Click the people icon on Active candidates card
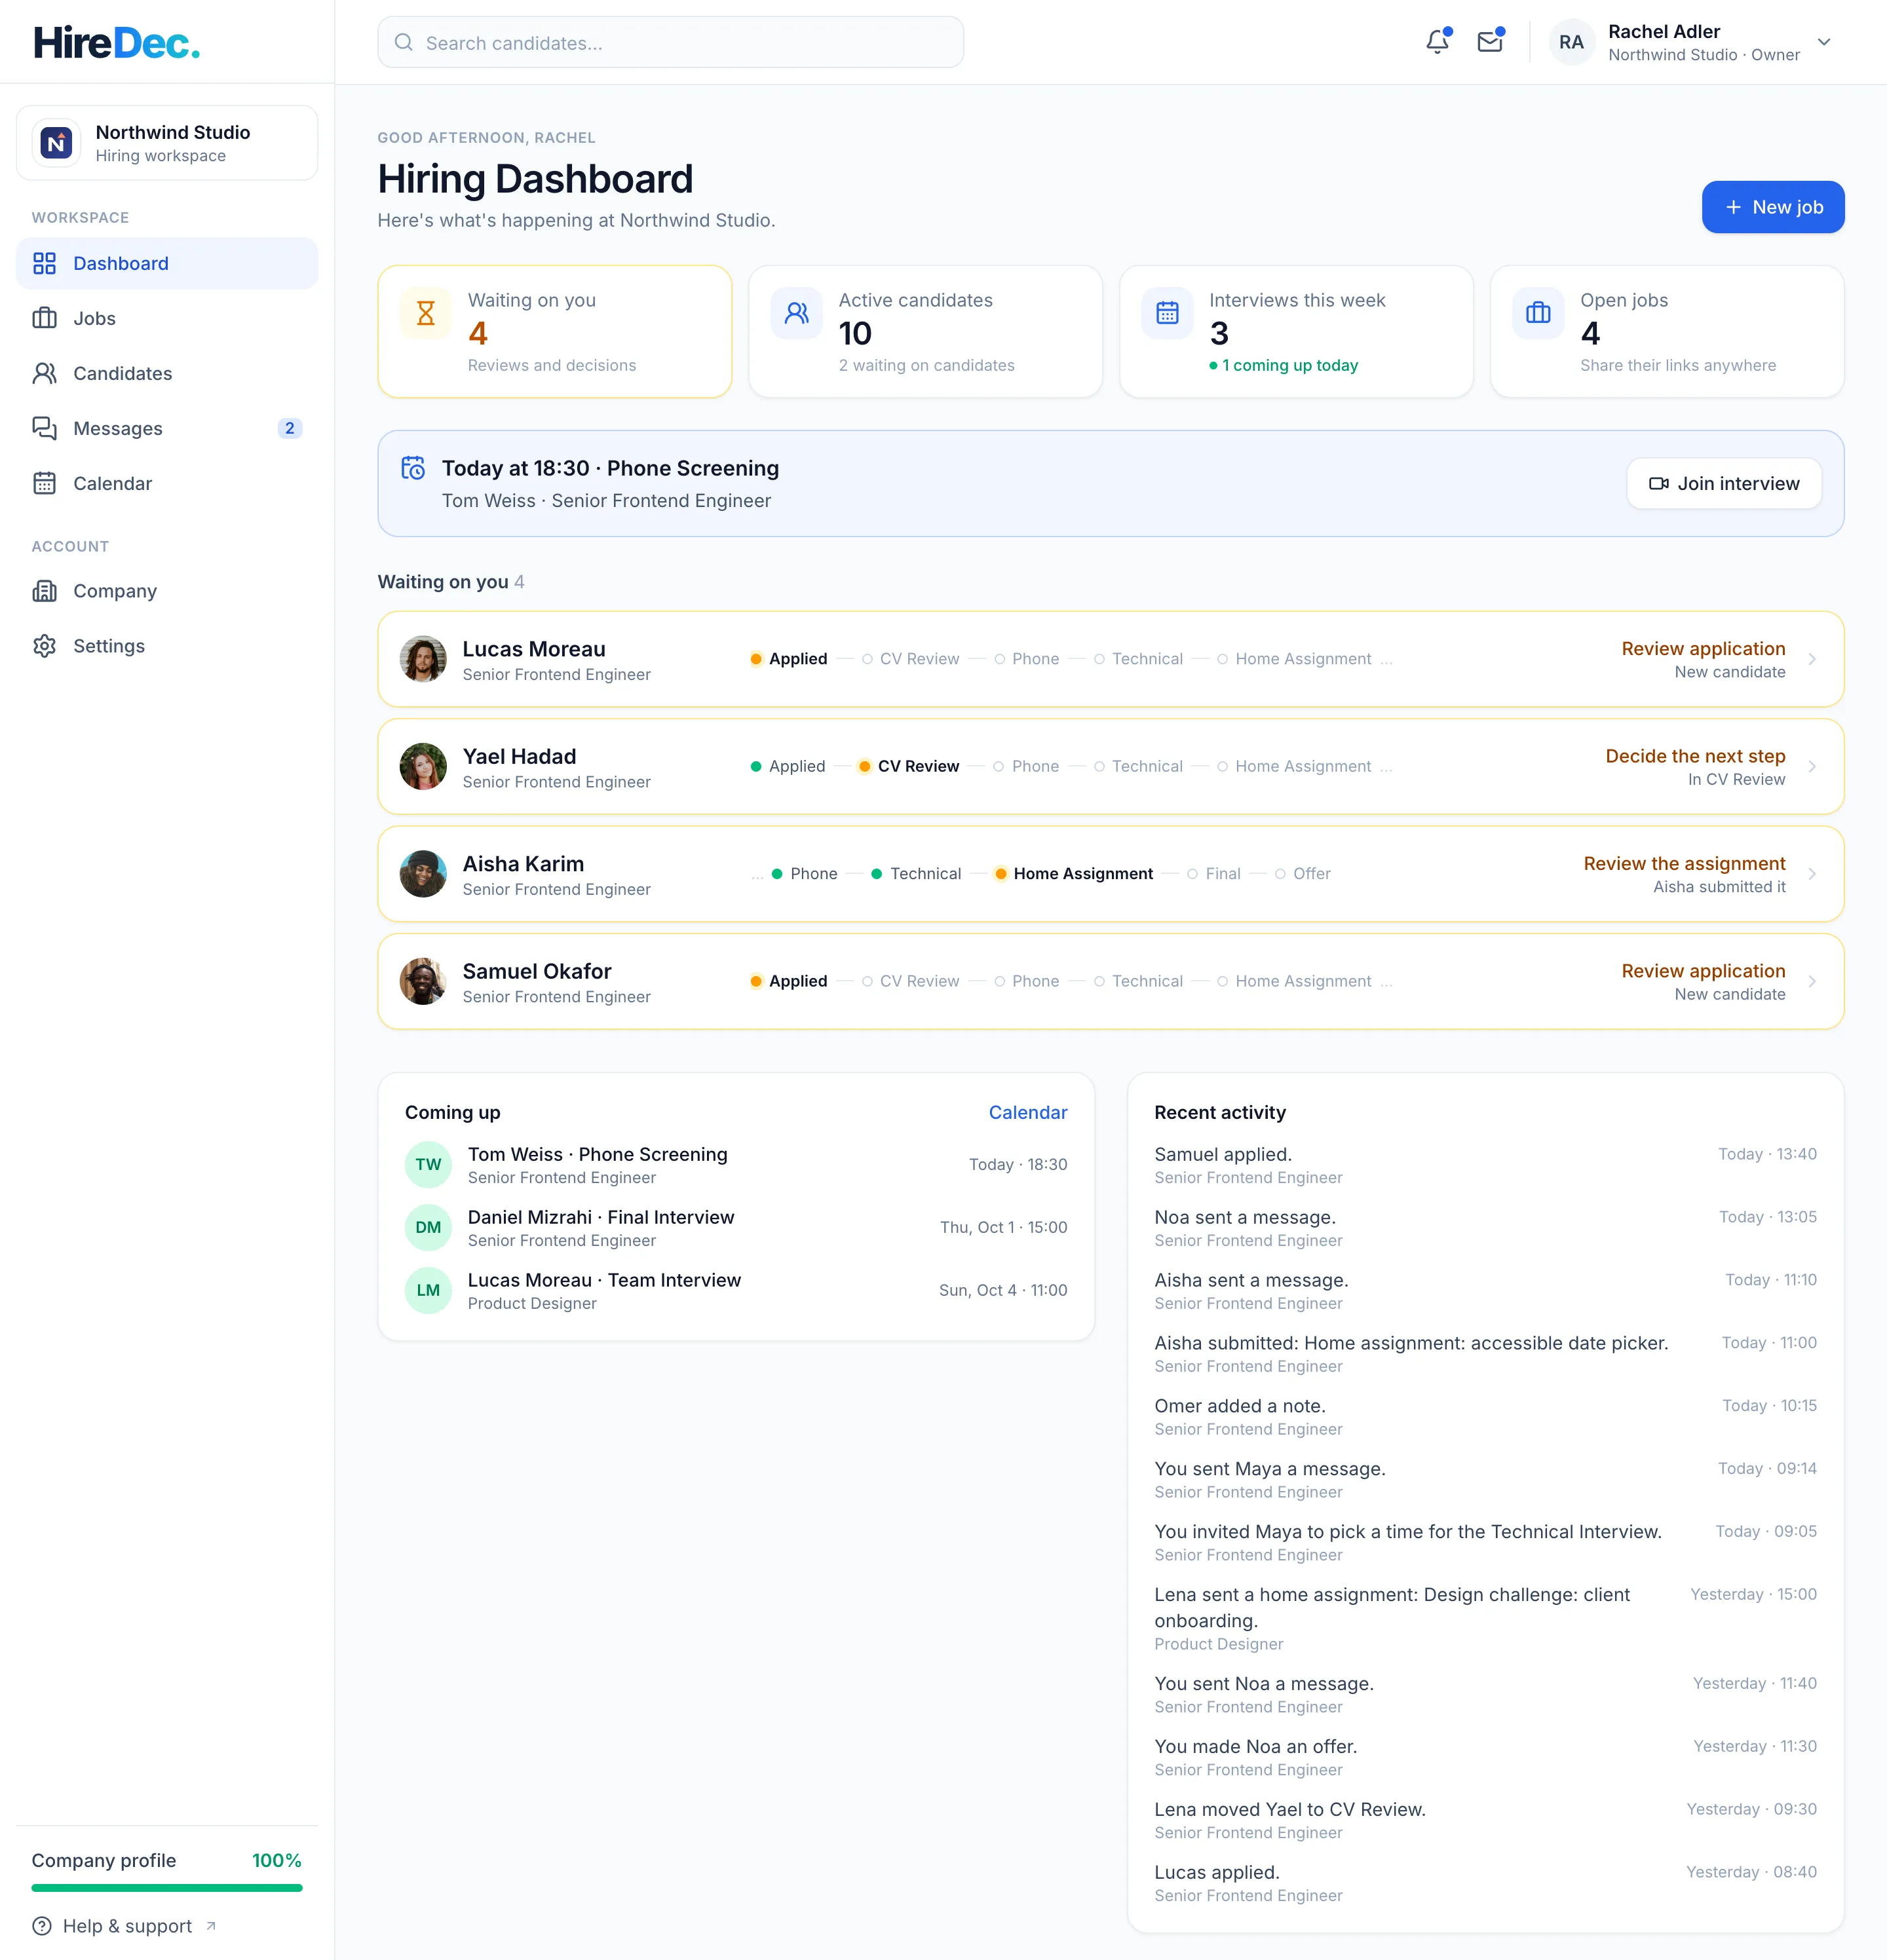Screen dimensions: 1887x1960 (x=797, y=313)
